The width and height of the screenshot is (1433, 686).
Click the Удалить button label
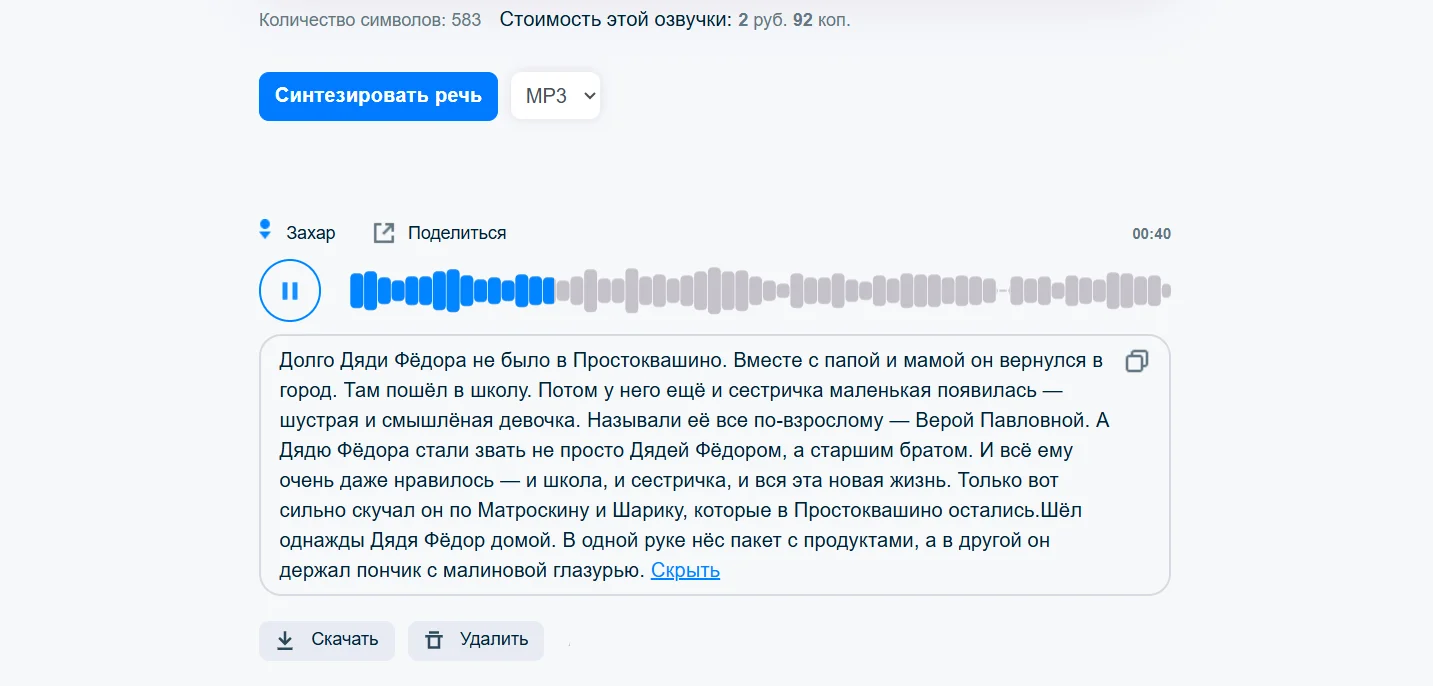tap(493, 640)
